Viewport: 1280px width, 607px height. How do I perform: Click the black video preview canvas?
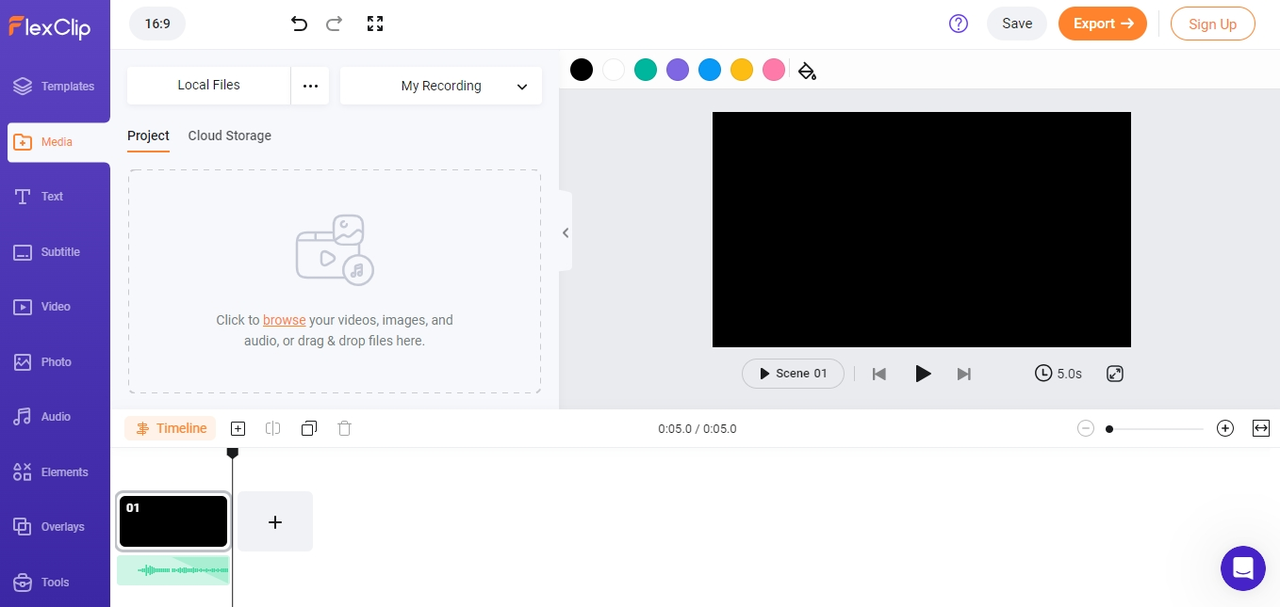point(921,229)
